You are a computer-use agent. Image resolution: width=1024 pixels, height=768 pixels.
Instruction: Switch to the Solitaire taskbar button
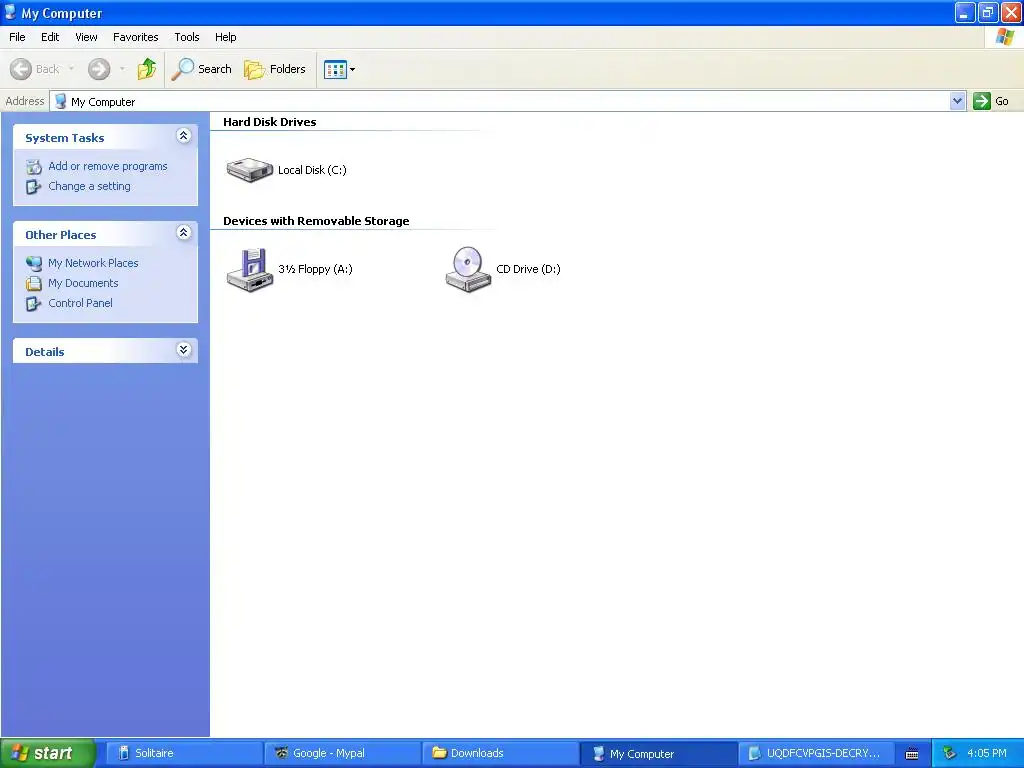(183, 753)
